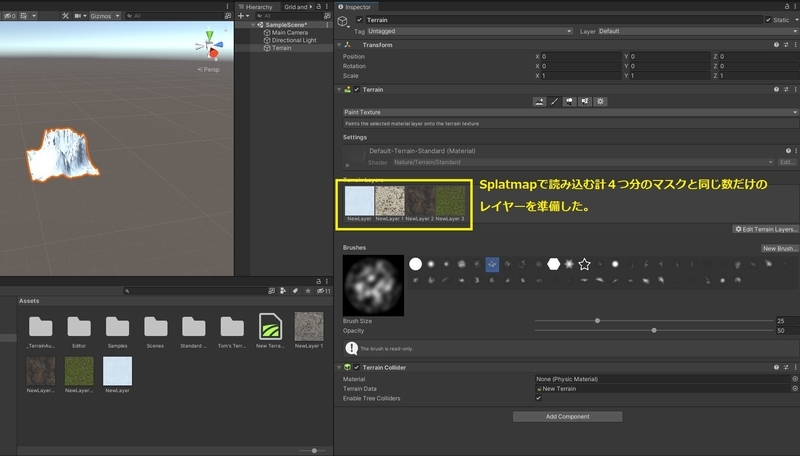Switch to the Hierarchy tab
Viewport: 800px width, 456px height.
[255, 7]
